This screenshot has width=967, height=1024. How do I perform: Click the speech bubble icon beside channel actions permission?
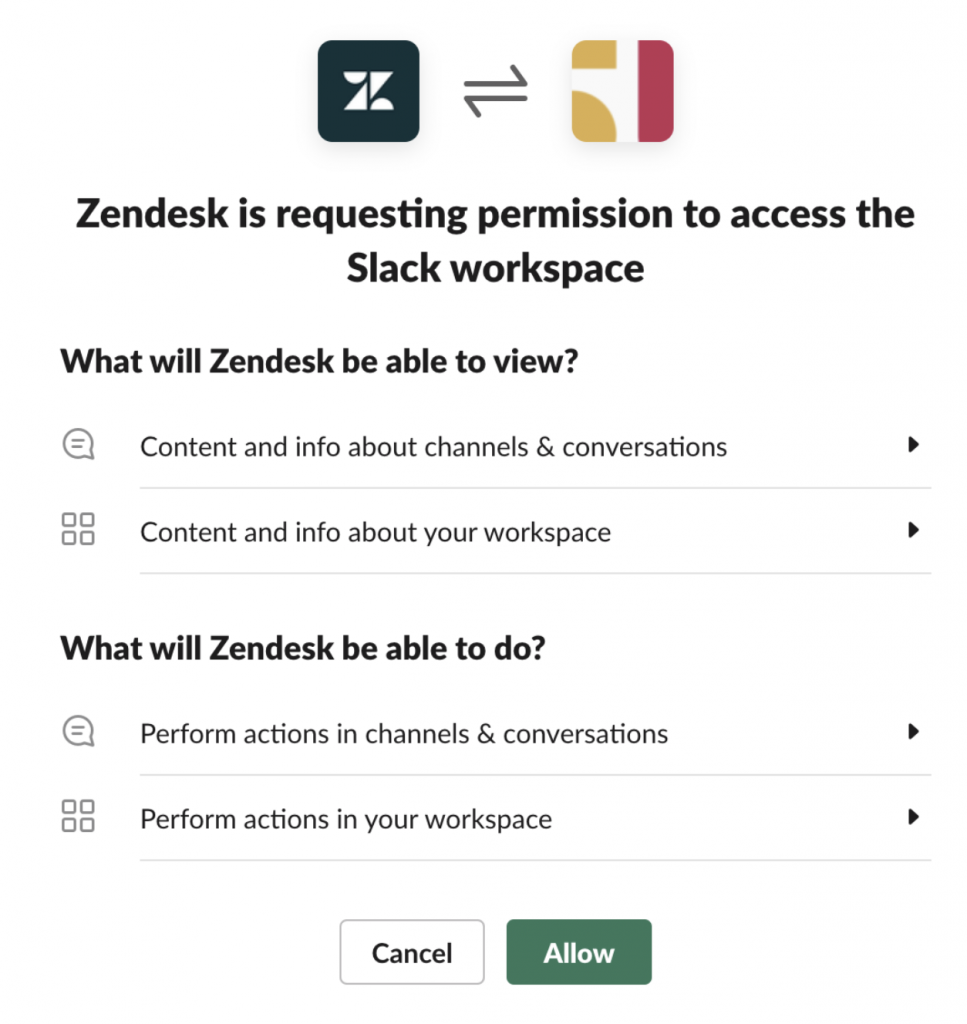(78, 731)
